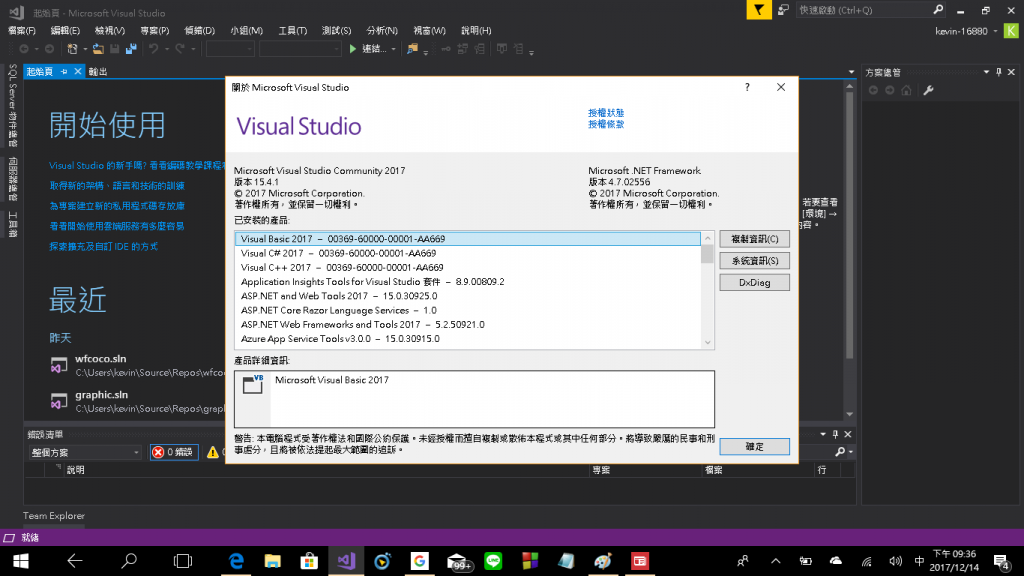Open the kevin-16880 account dropdown
This screenshot has width=1024, height=576.
click(x=995, y=31)
